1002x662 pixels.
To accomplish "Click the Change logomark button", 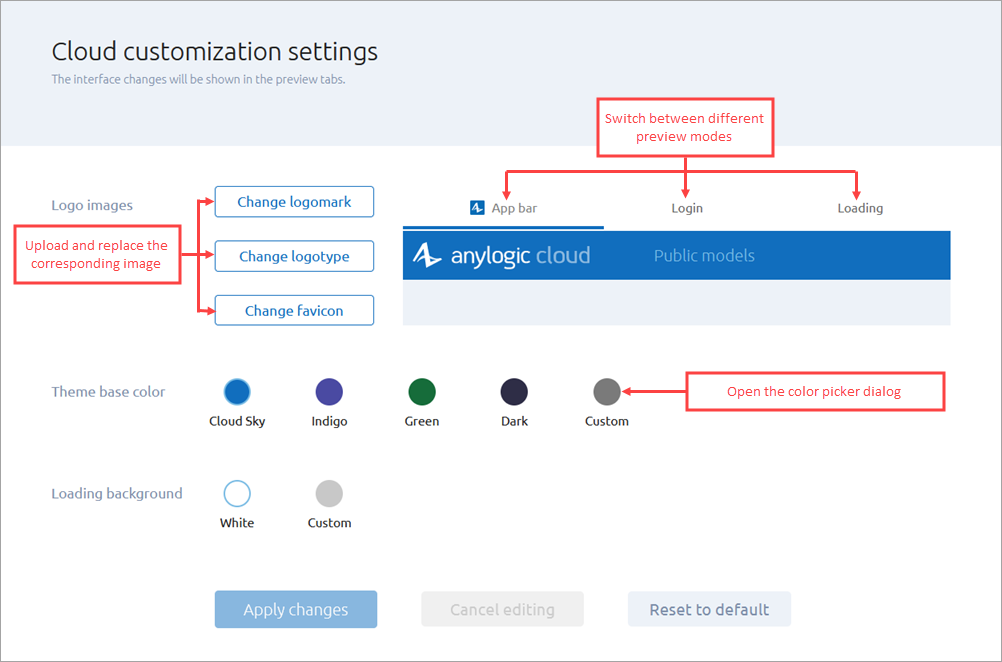I will (x=294, y=202).
